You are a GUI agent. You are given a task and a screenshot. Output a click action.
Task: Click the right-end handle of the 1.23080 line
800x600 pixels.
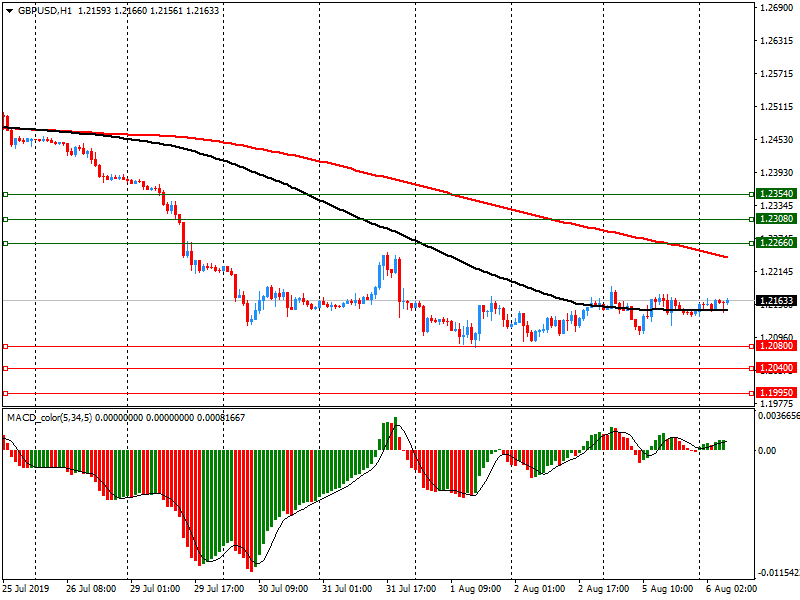pos(752,219)
